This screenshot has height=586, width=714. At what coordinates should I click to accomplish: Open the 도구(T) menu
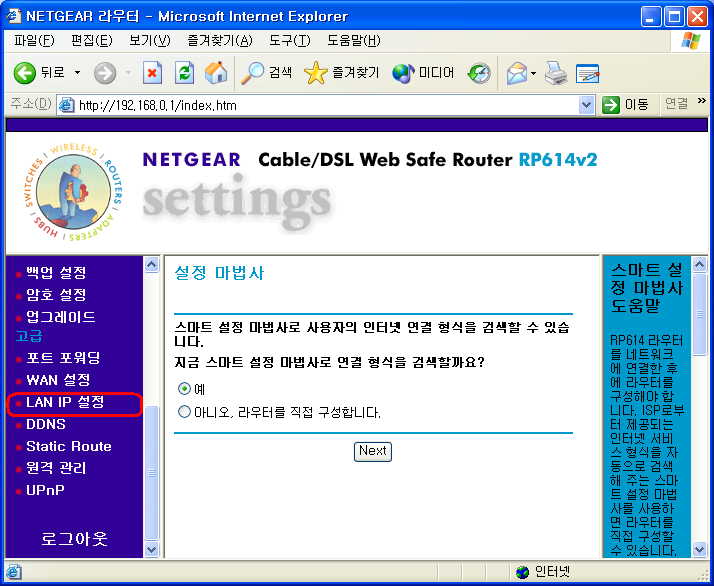pyautogui.click(x=290, y=41)
